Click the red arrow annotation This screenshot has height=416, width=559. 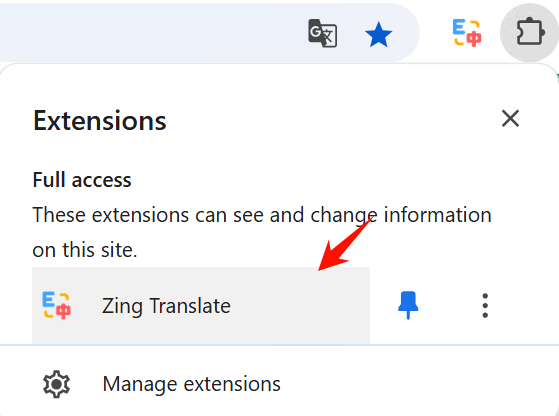pos(346,244)
